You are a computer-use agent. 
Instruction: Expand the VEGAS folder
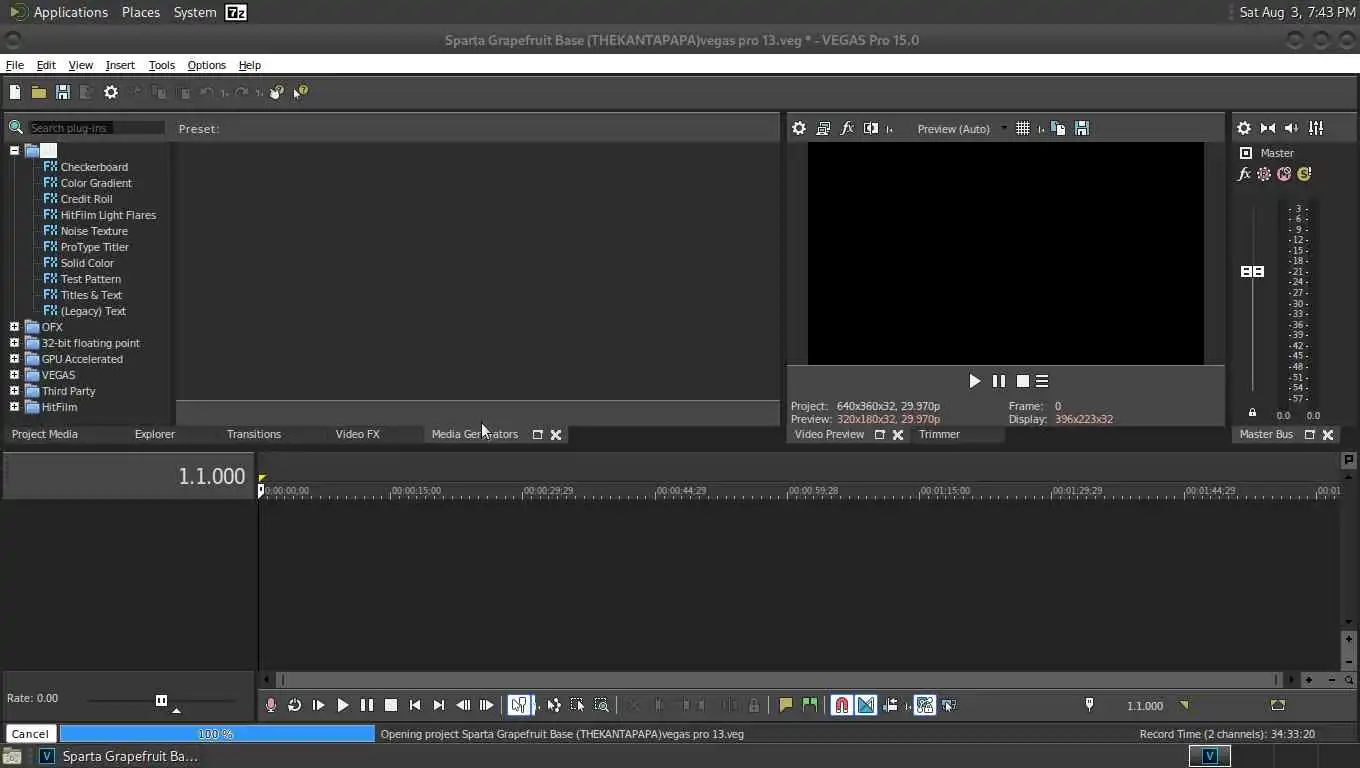(14, 375)
